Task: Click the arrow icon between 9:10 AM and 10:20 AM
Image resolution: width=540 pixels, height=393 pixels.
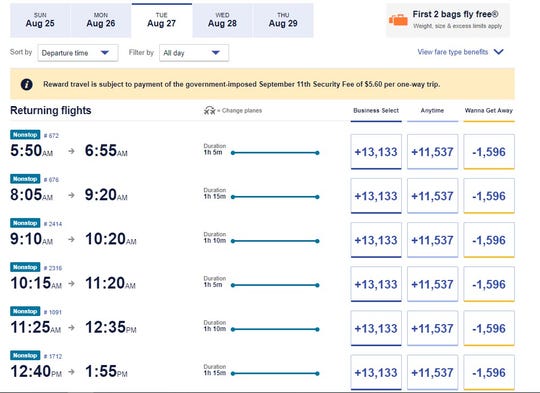Action: pos(71,239)
